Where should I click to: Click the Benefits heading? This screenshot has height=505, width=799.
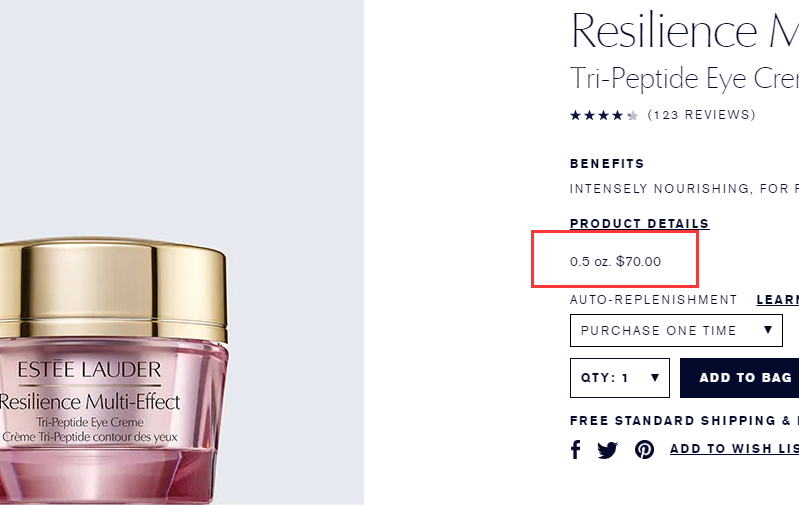pos(607,164)
